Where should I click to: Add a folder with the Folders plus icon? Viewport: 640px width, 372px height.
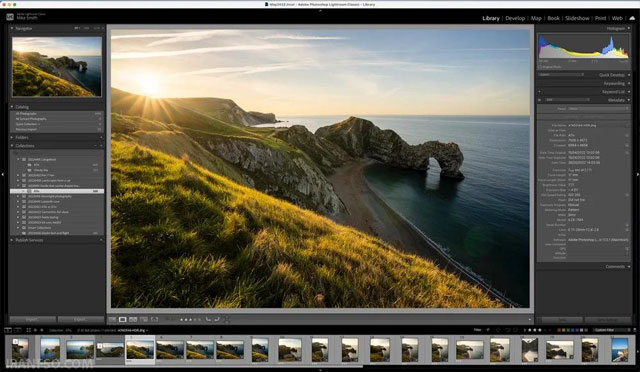101,137
